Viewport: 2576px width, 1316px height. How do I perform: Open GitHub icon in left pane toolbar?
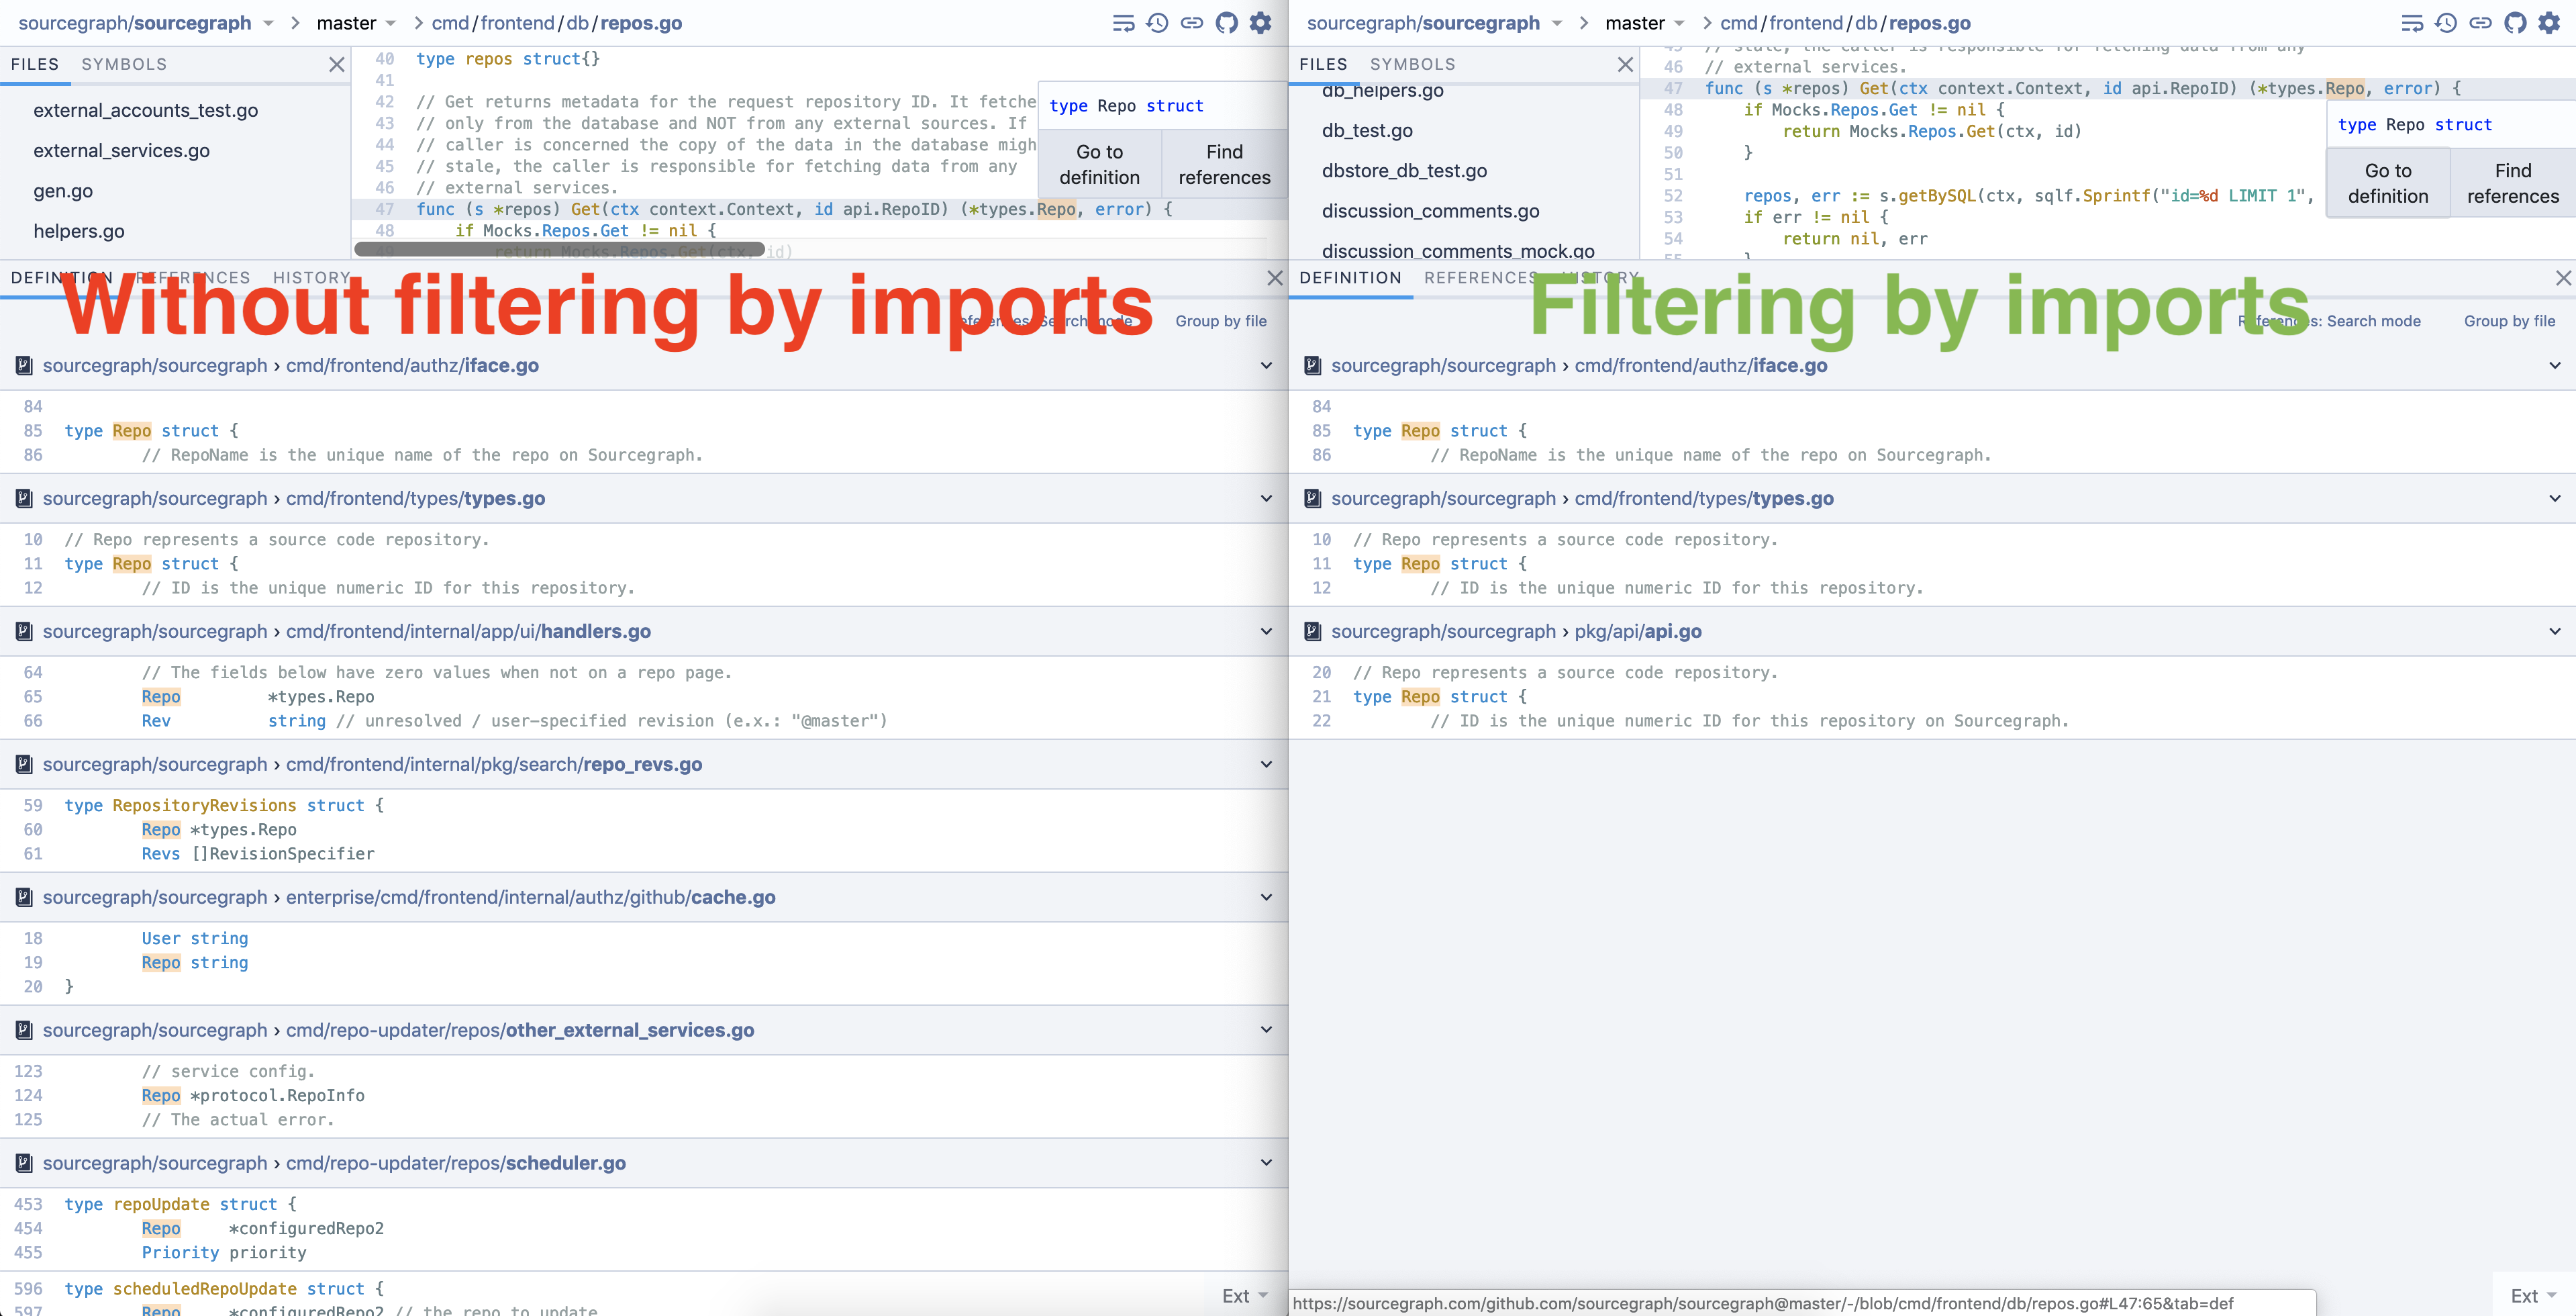tap(1226, 23)
